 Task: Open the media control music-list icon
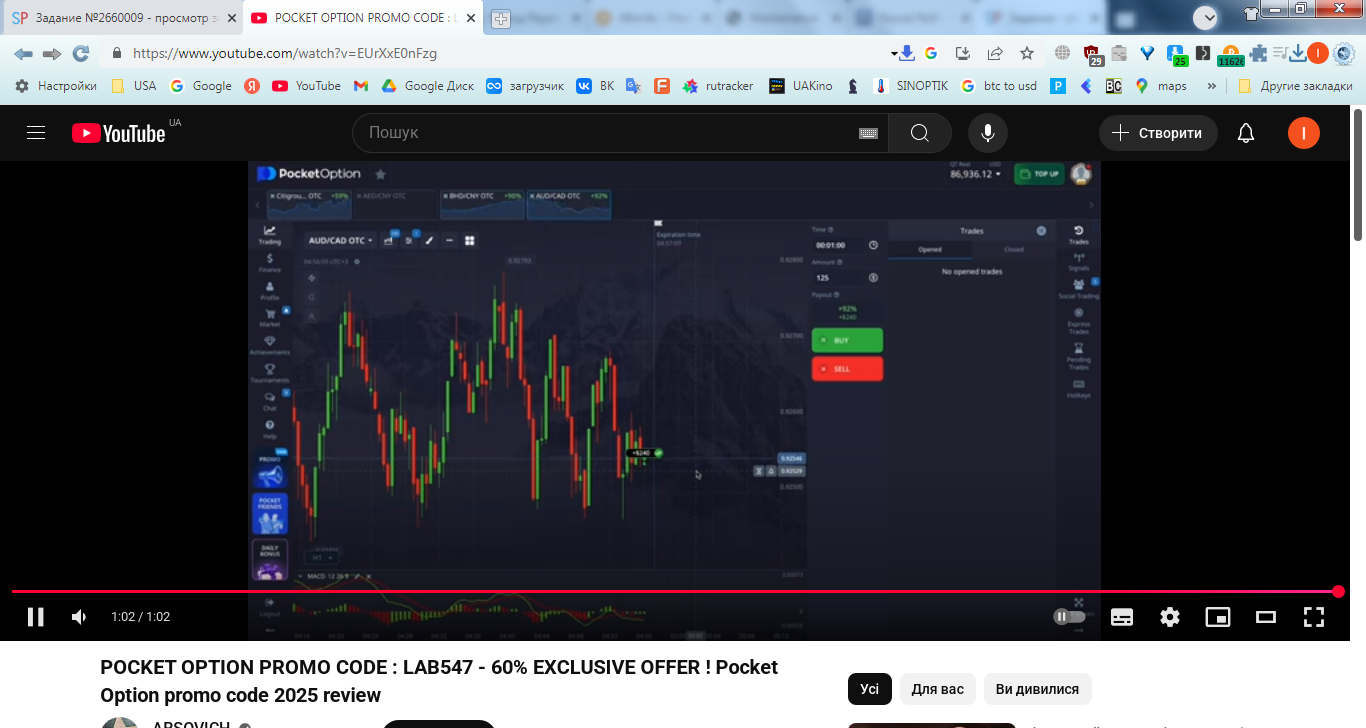coord(1279,54)
